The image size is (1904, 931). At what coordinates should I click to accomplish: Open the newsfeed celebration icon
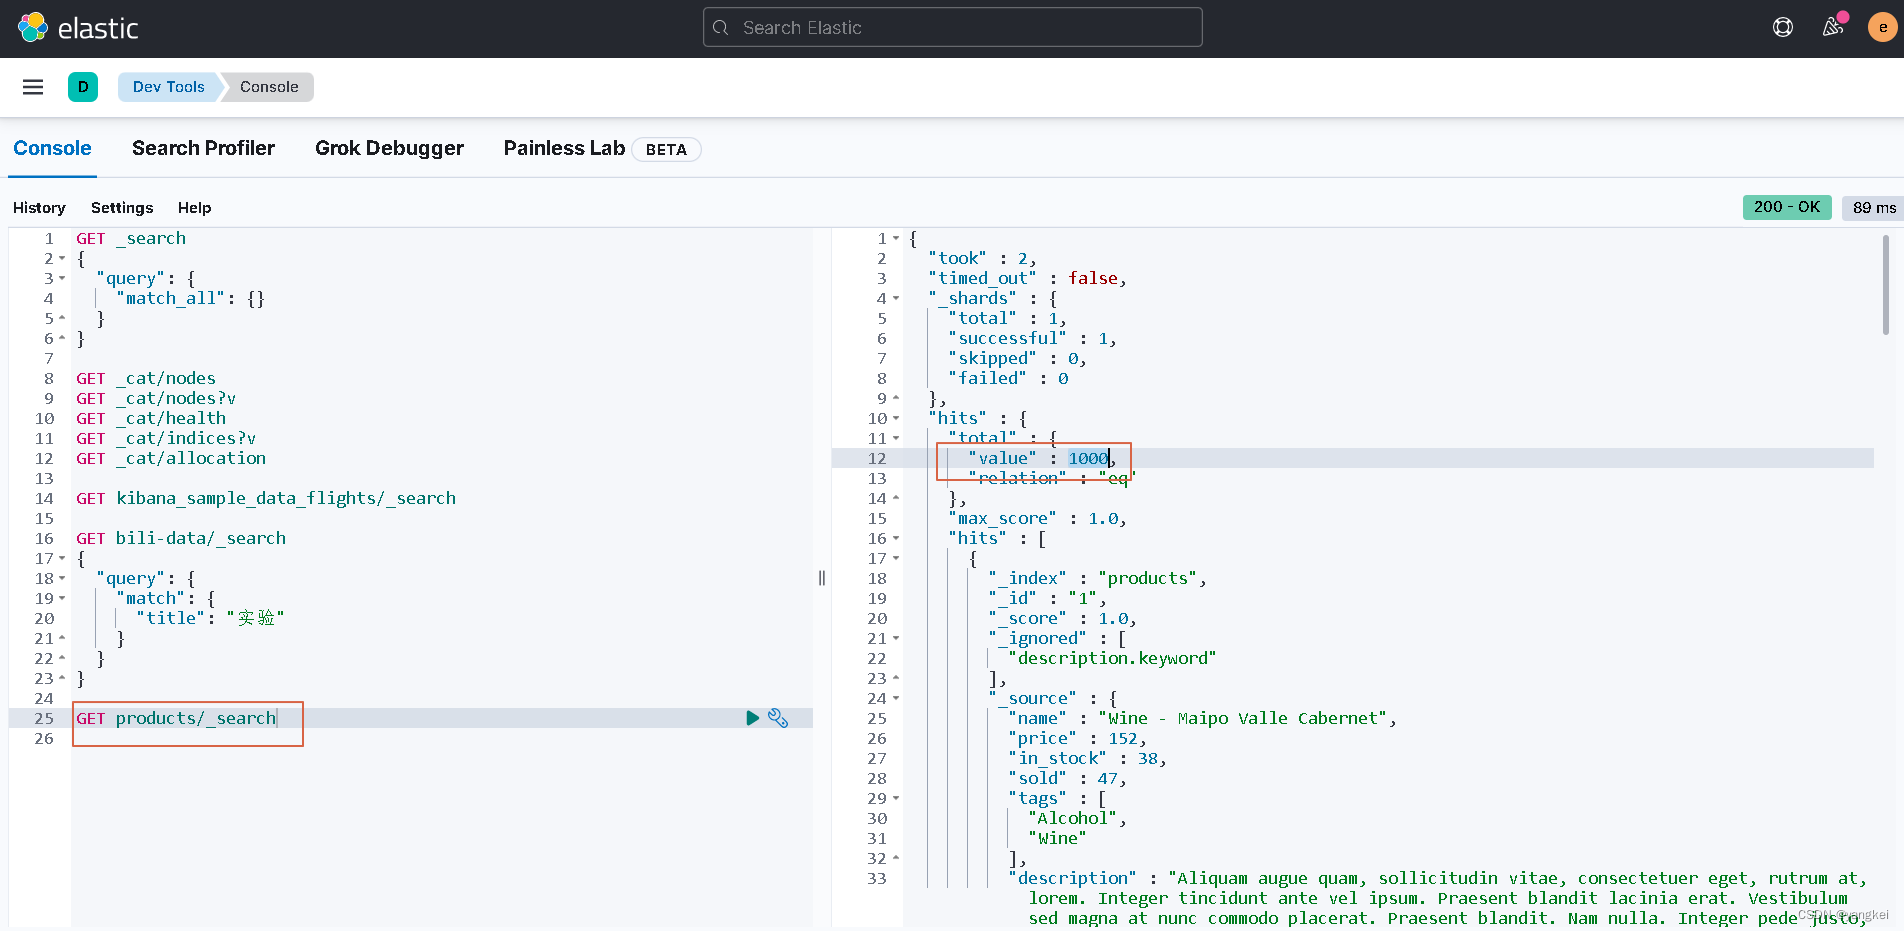(1833, 28)
